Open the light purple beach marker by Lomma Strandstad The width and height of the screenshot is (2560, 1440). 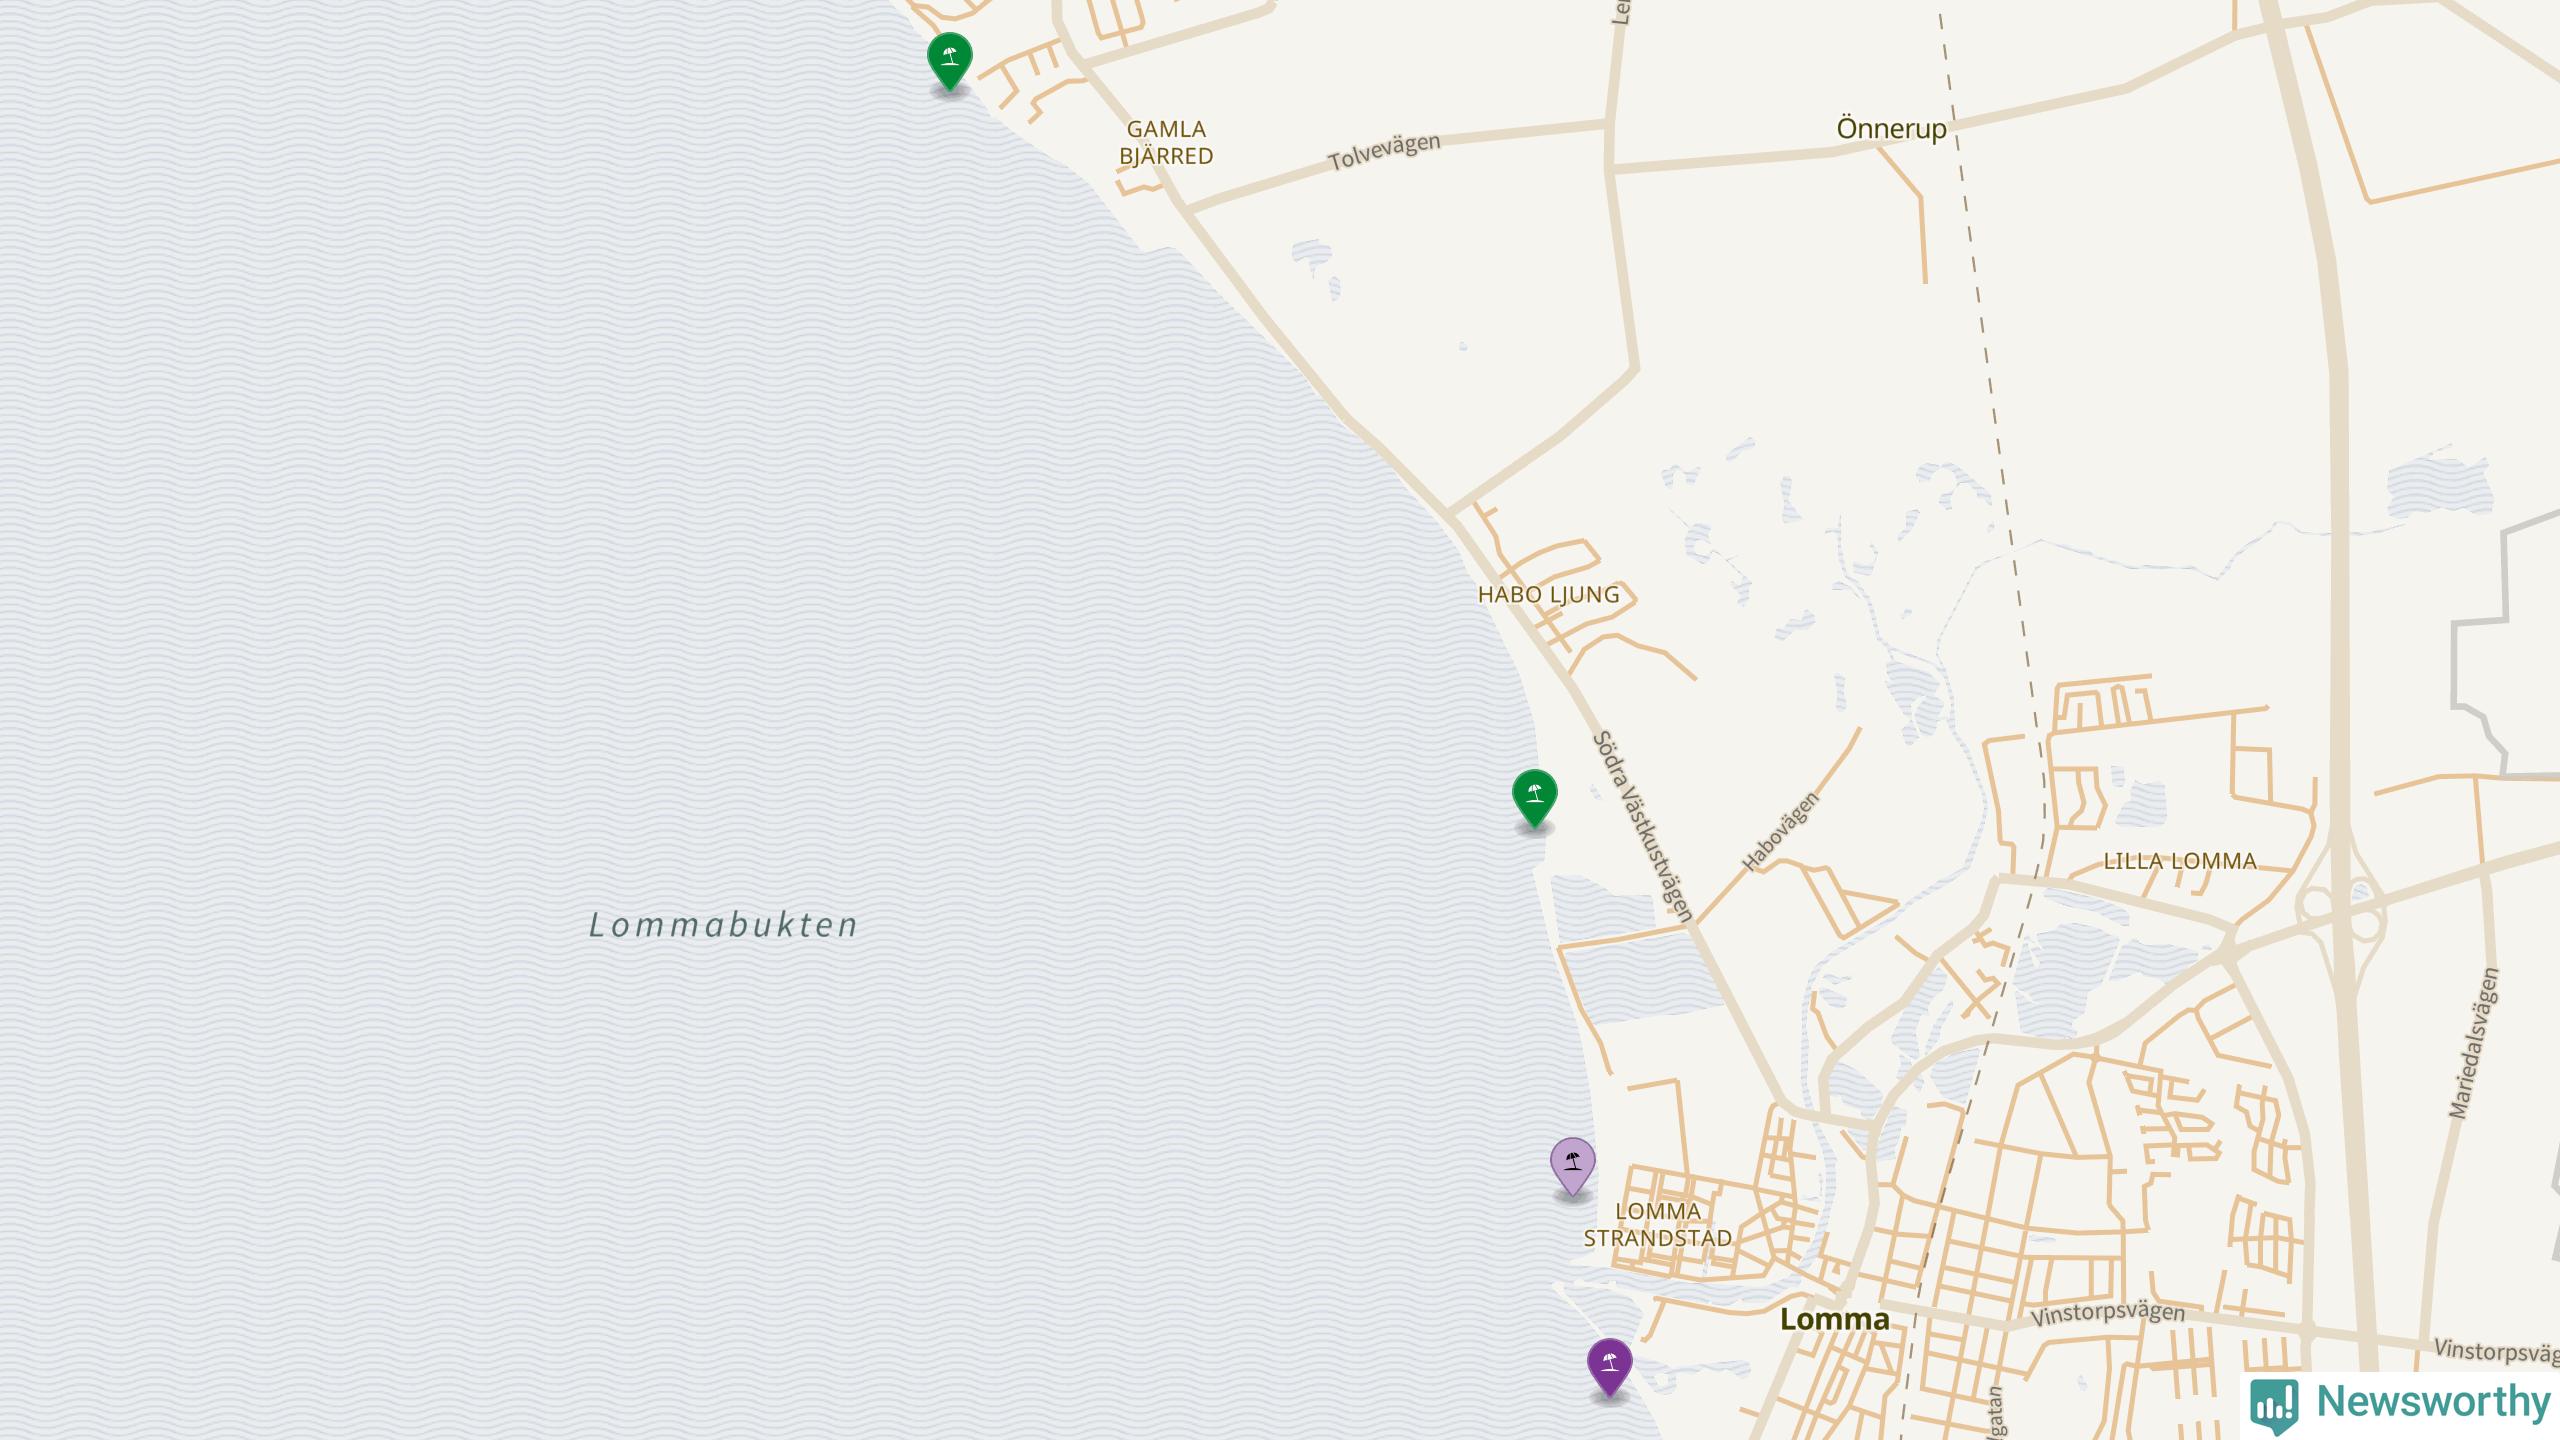[x=1572, y=1165]
